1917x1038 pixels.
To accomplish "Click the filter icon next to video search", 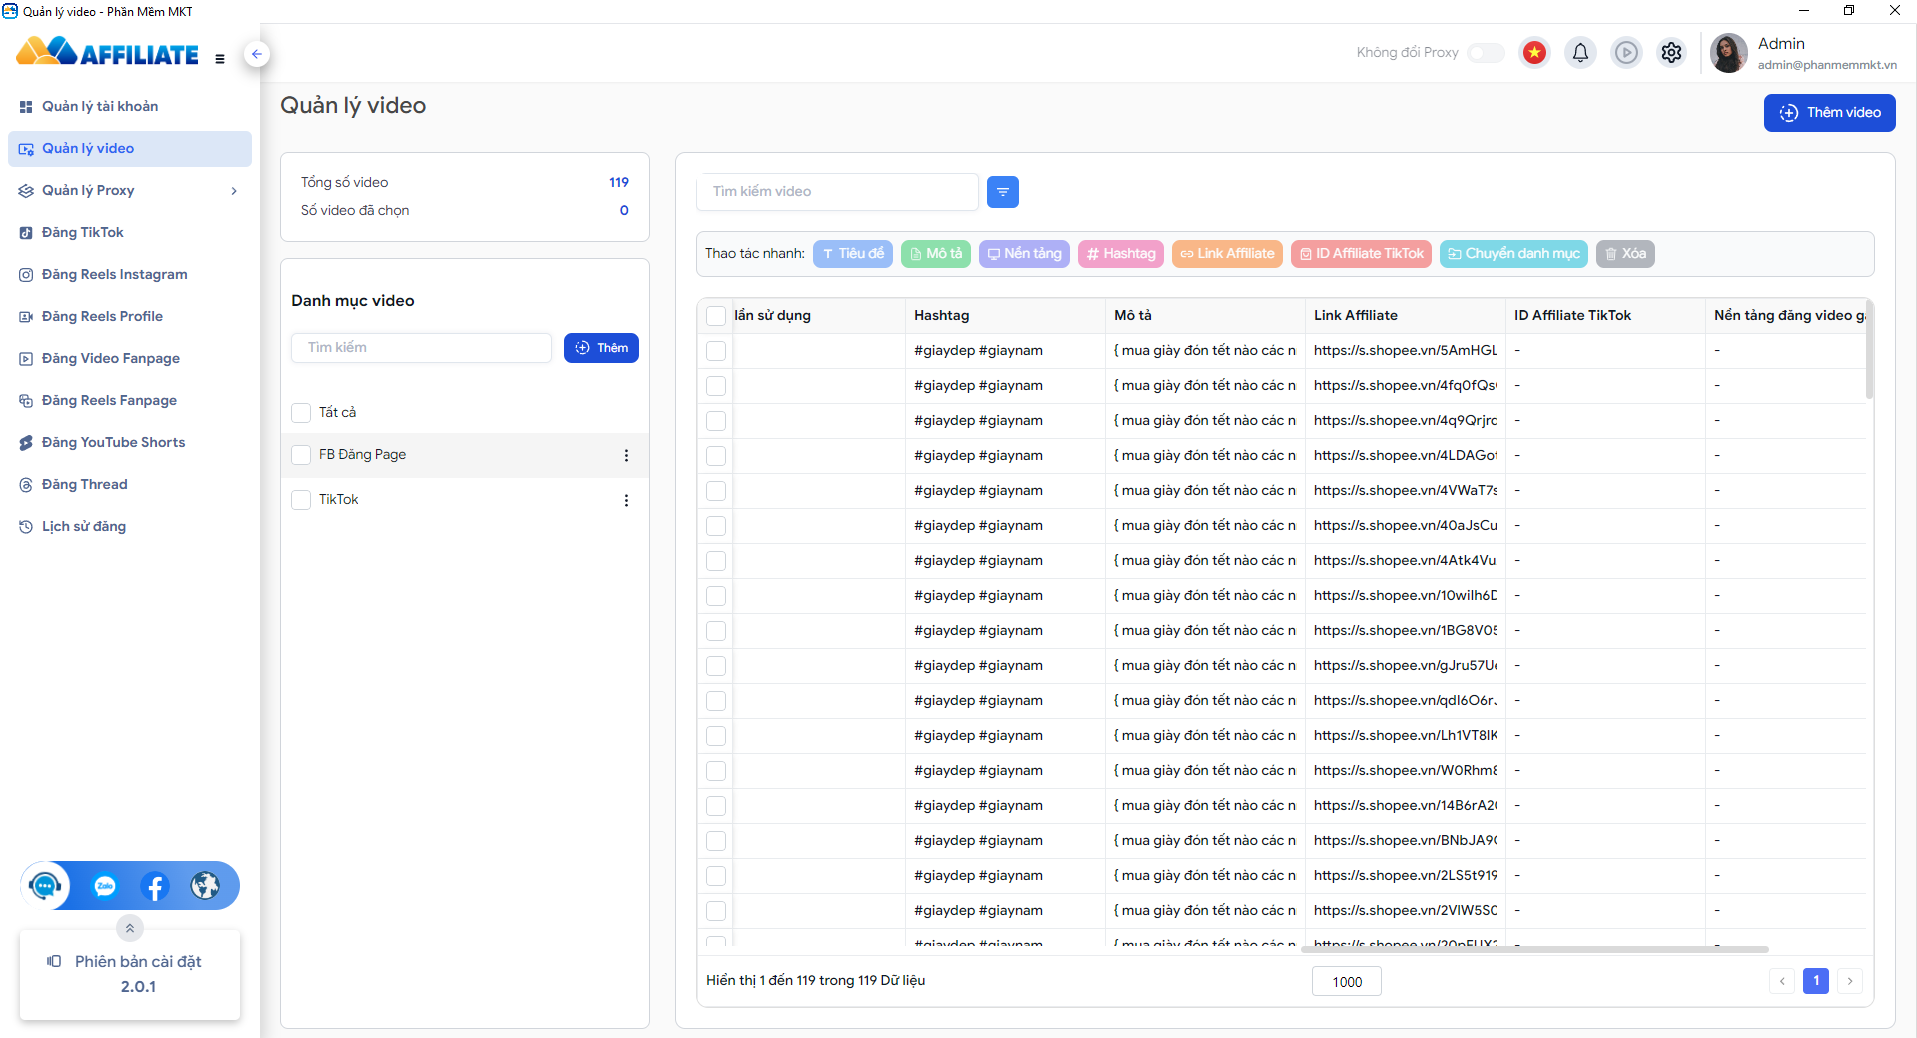I will click(x=1002, y=191).
